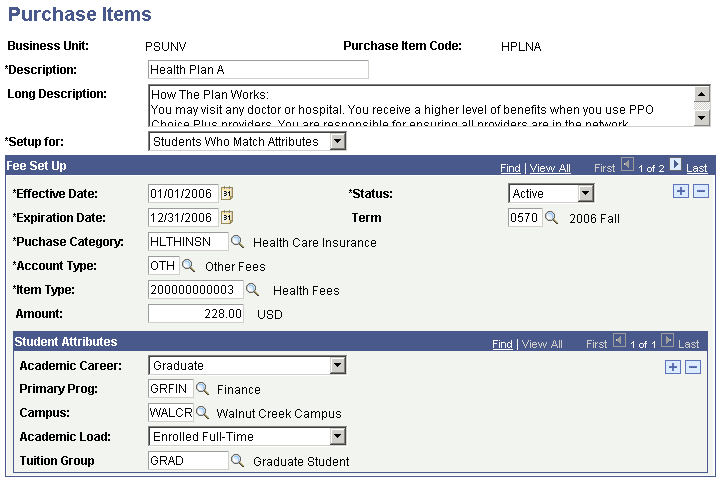Click Find link in Fee Set Up header

[x=510, y=168]
